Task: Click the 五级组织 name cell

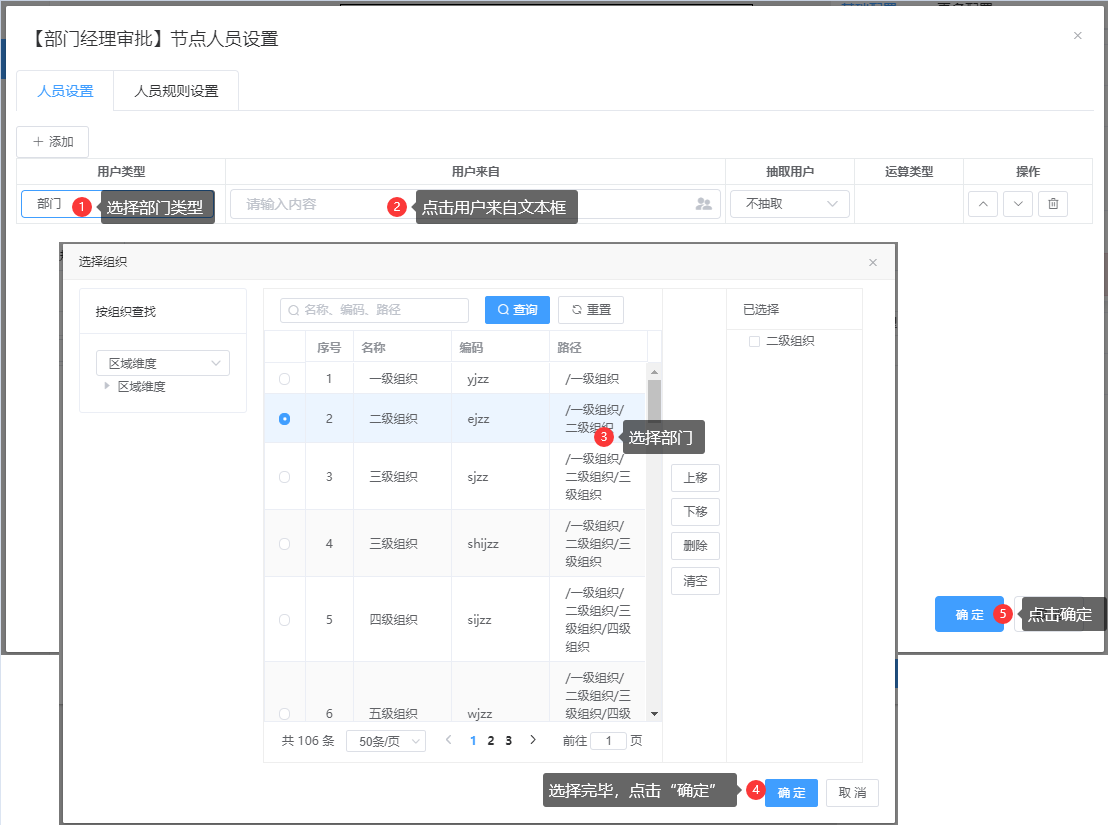Action: coord(403,713)
